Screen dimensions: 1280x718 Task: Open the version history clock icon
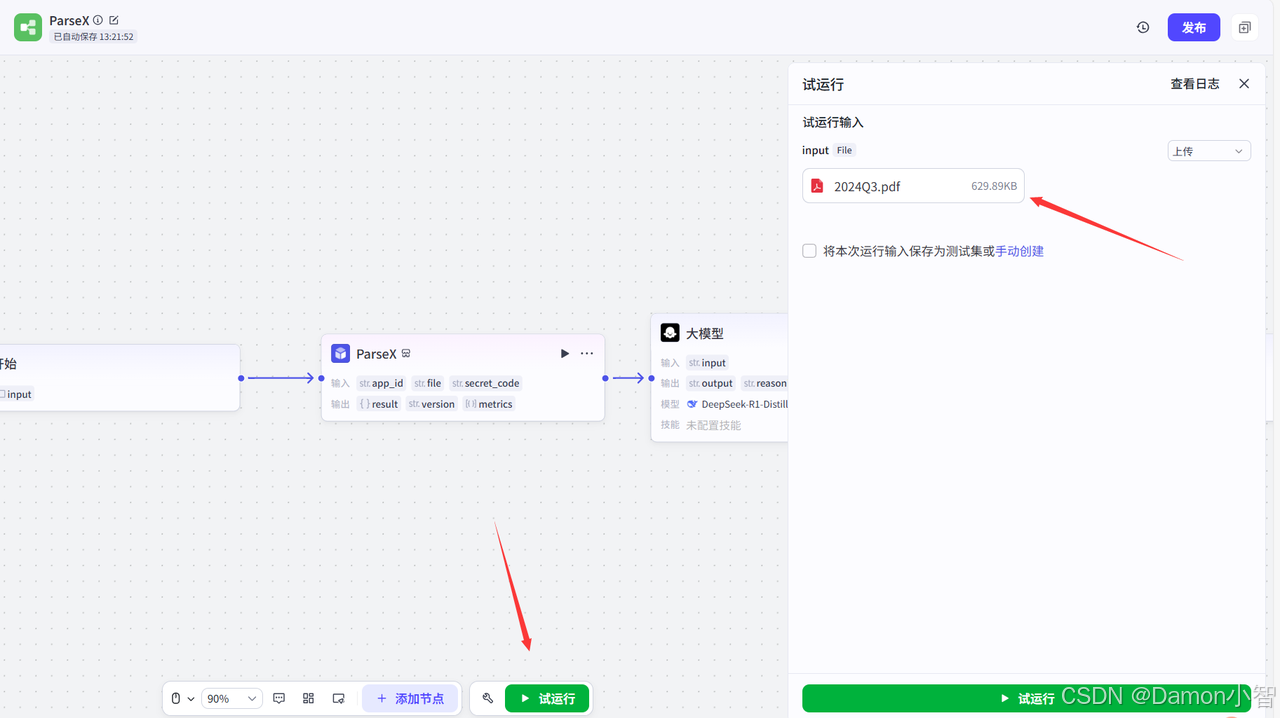click(x=1143, y=27)
